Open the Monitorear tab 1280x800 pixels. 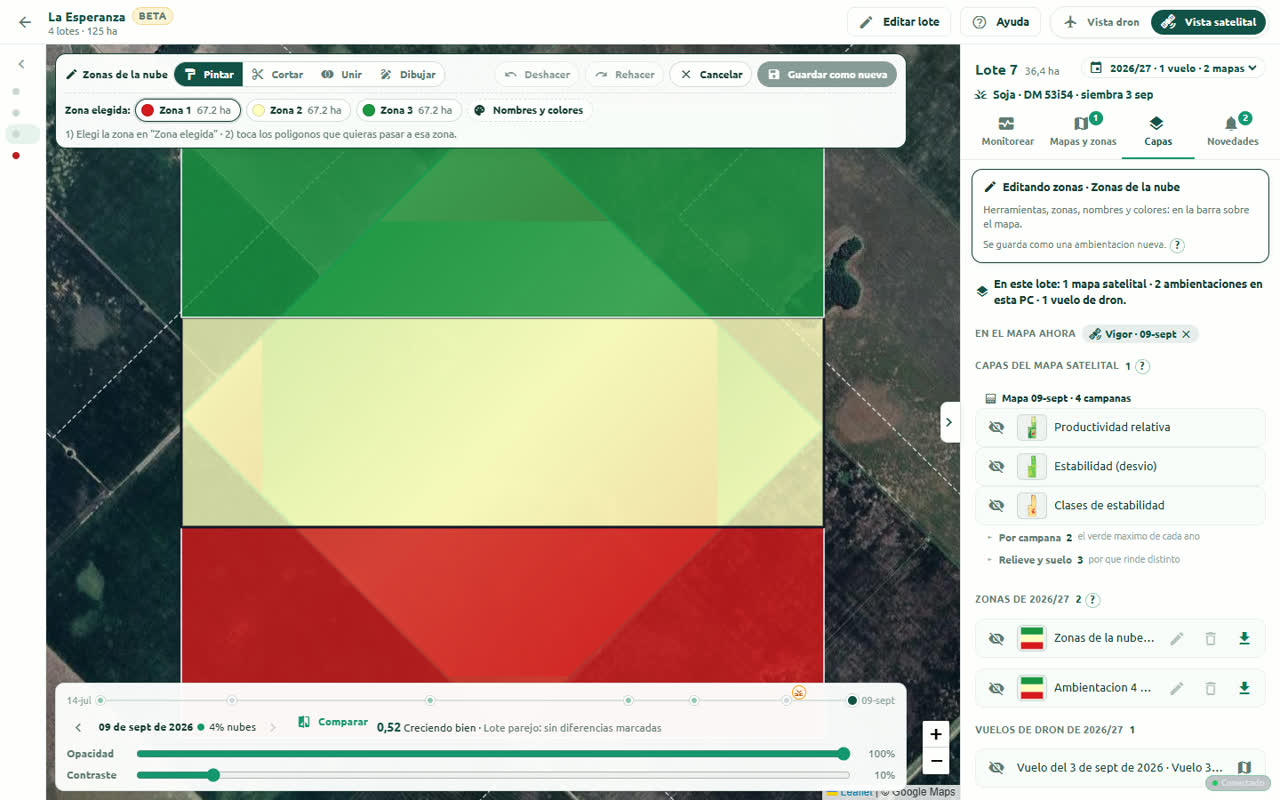tap(1007, 132)
